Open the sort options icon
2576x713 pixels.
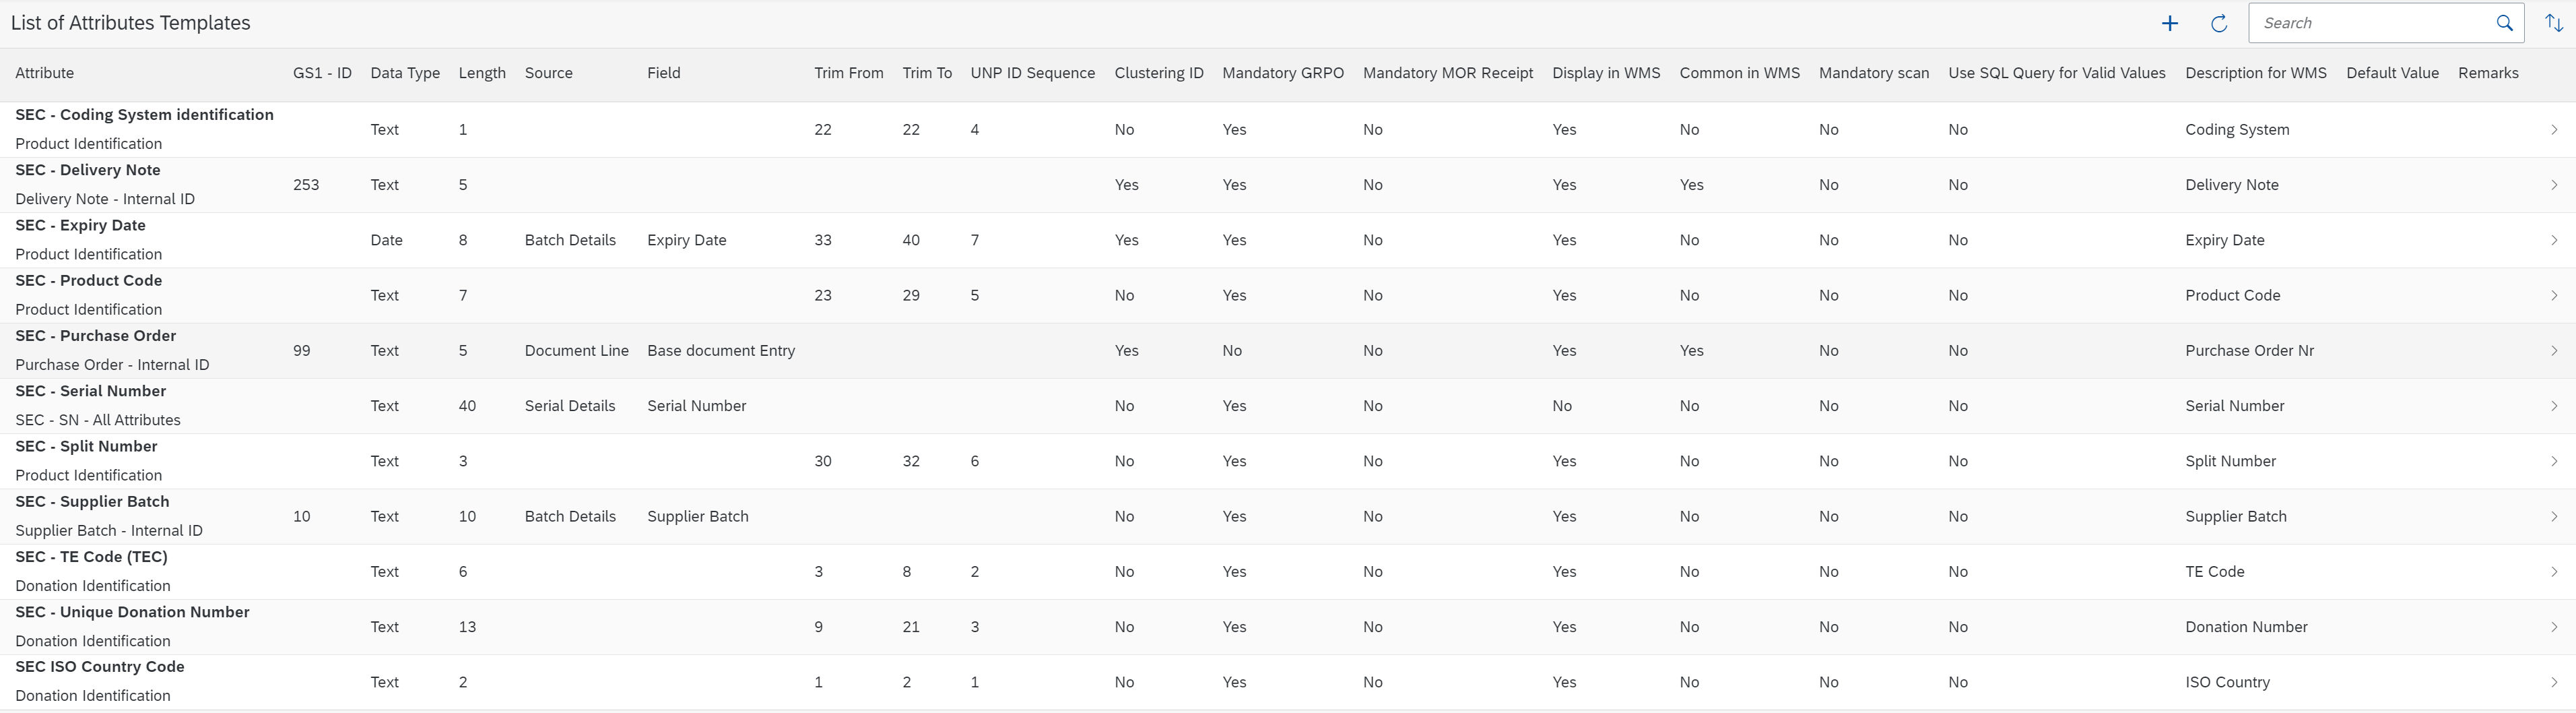coord(2556,22)
